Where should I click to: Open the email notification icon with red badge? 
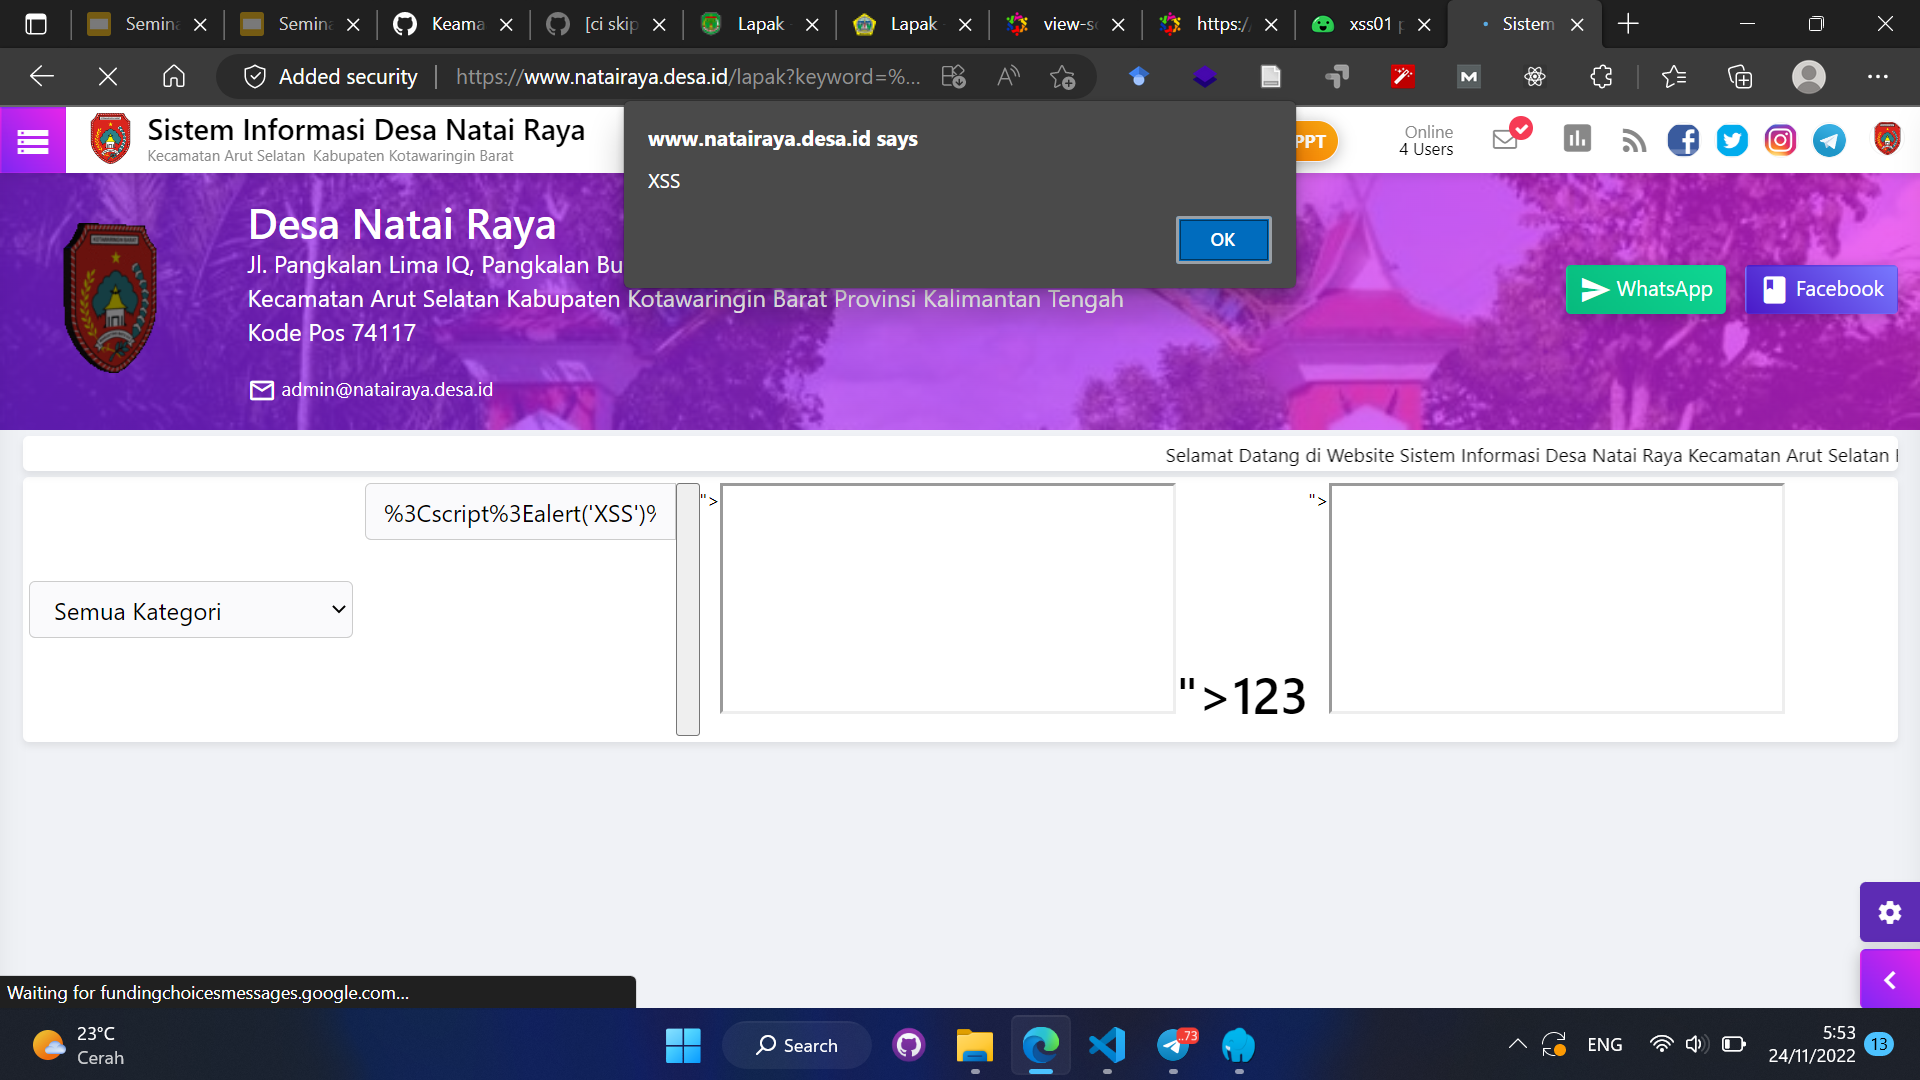[x=1506, y=140]
